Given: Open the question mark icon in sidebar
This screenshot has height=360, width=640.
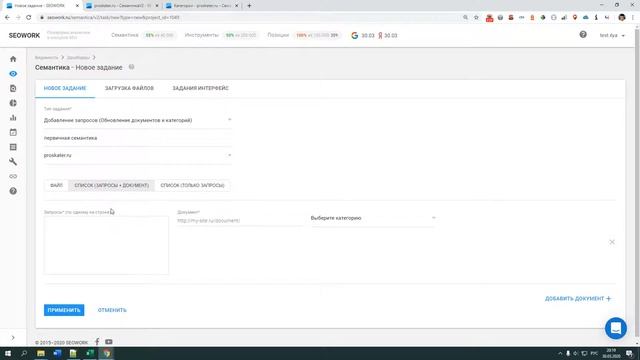Looking at the screenshot, I should pos(13,191).
